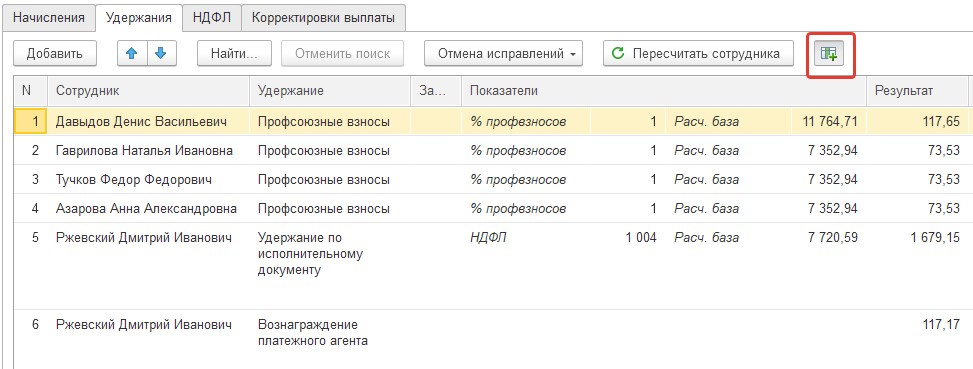Click the Добавить button
The width and height of the screenshot is (973, 369).
(55, 54)
